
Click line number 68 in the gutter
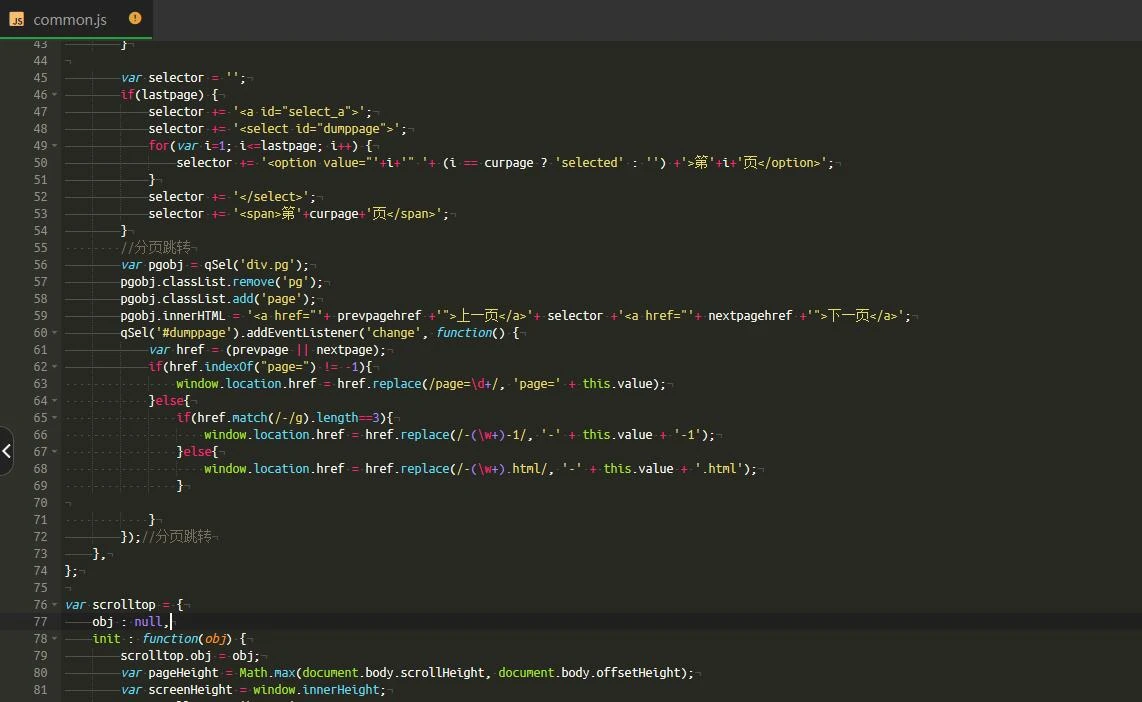(40, 469)
